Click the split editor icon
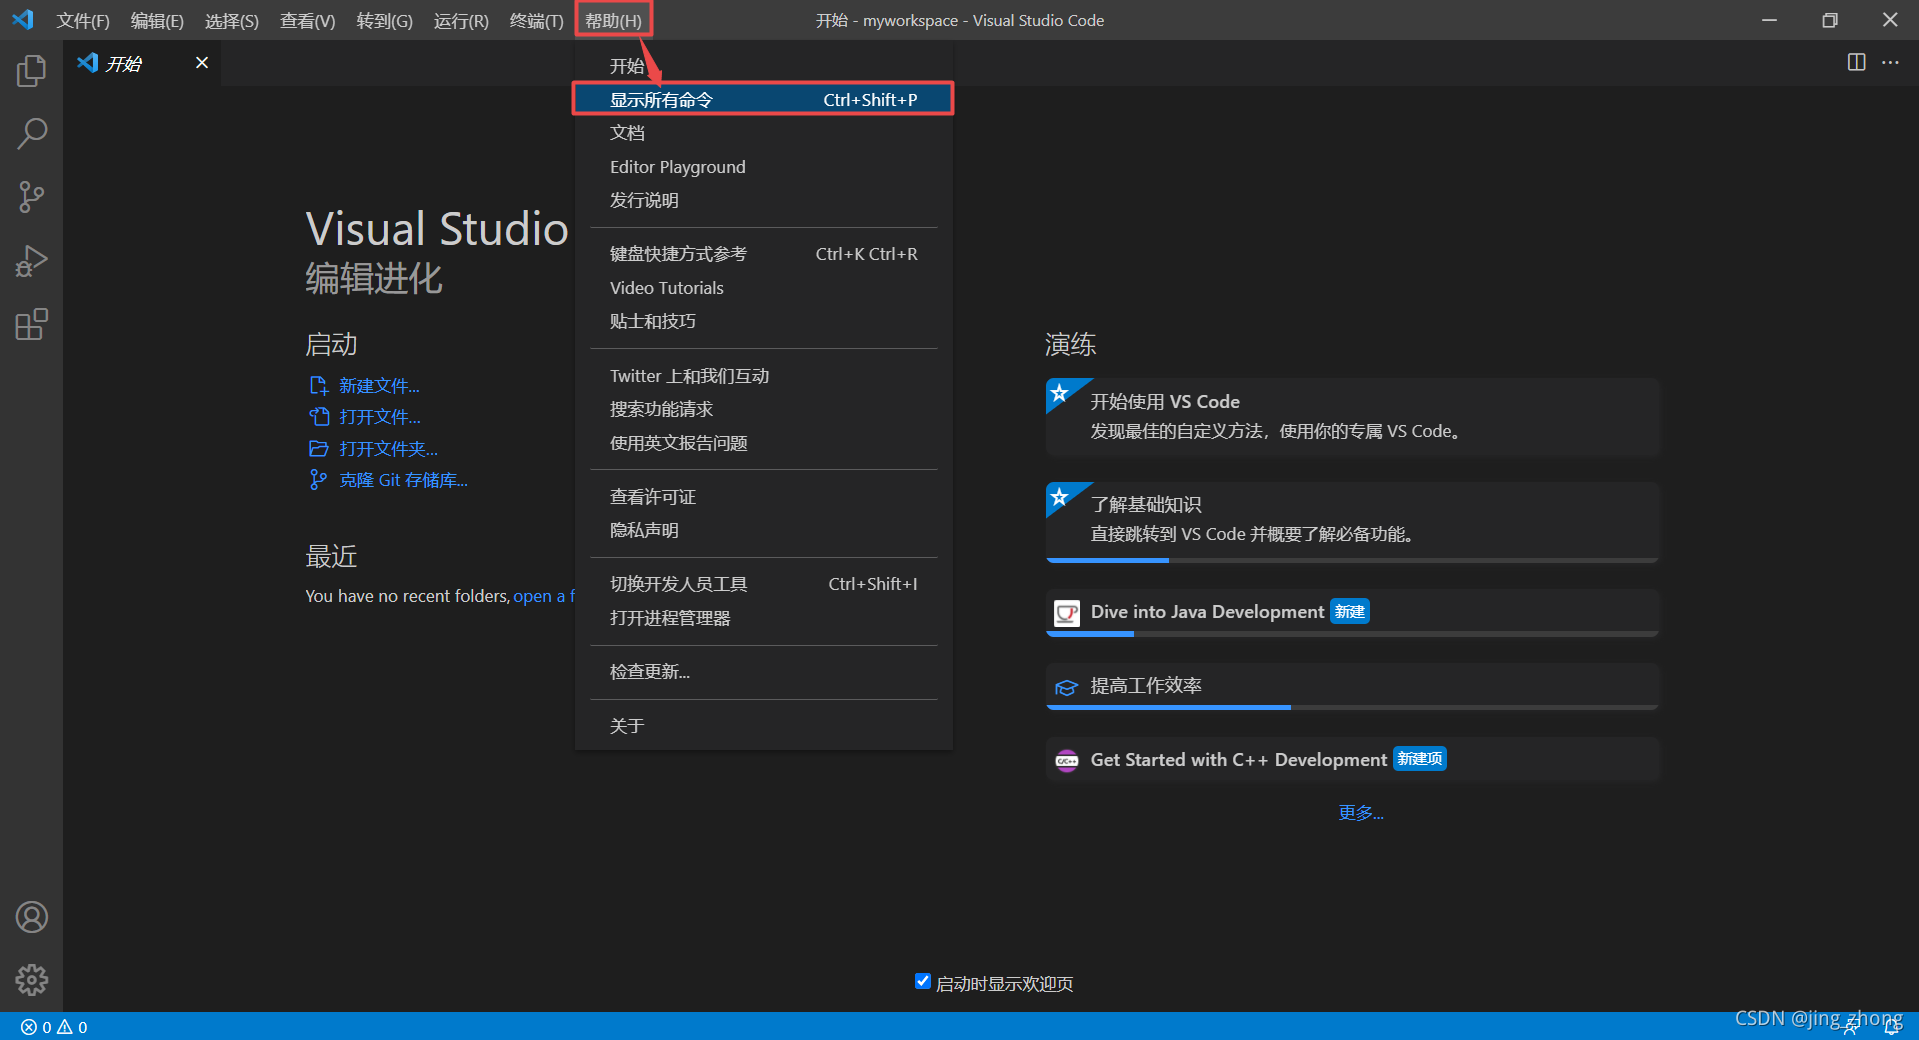The image size is (1919, 1040). pos(1856,62)
